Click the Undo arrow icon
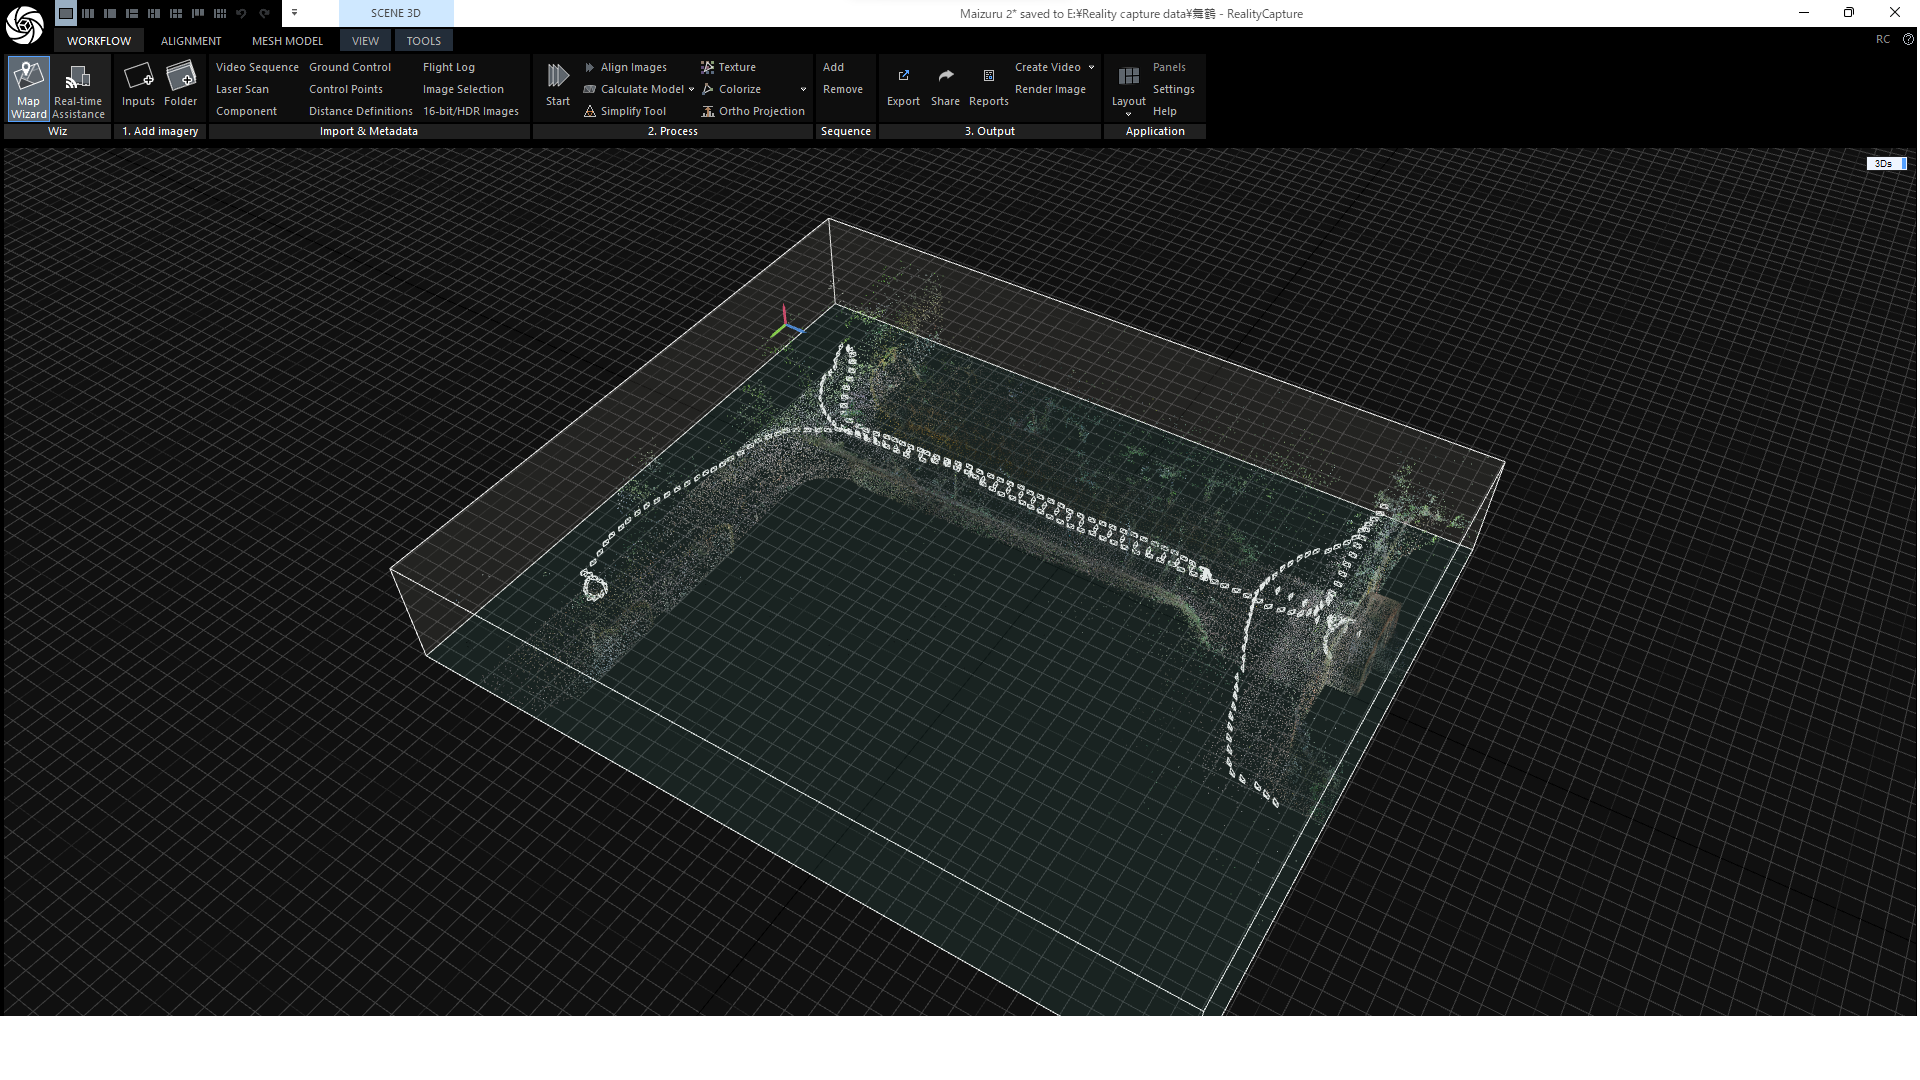This screenshot has width=1920, height=1080. 242,13
